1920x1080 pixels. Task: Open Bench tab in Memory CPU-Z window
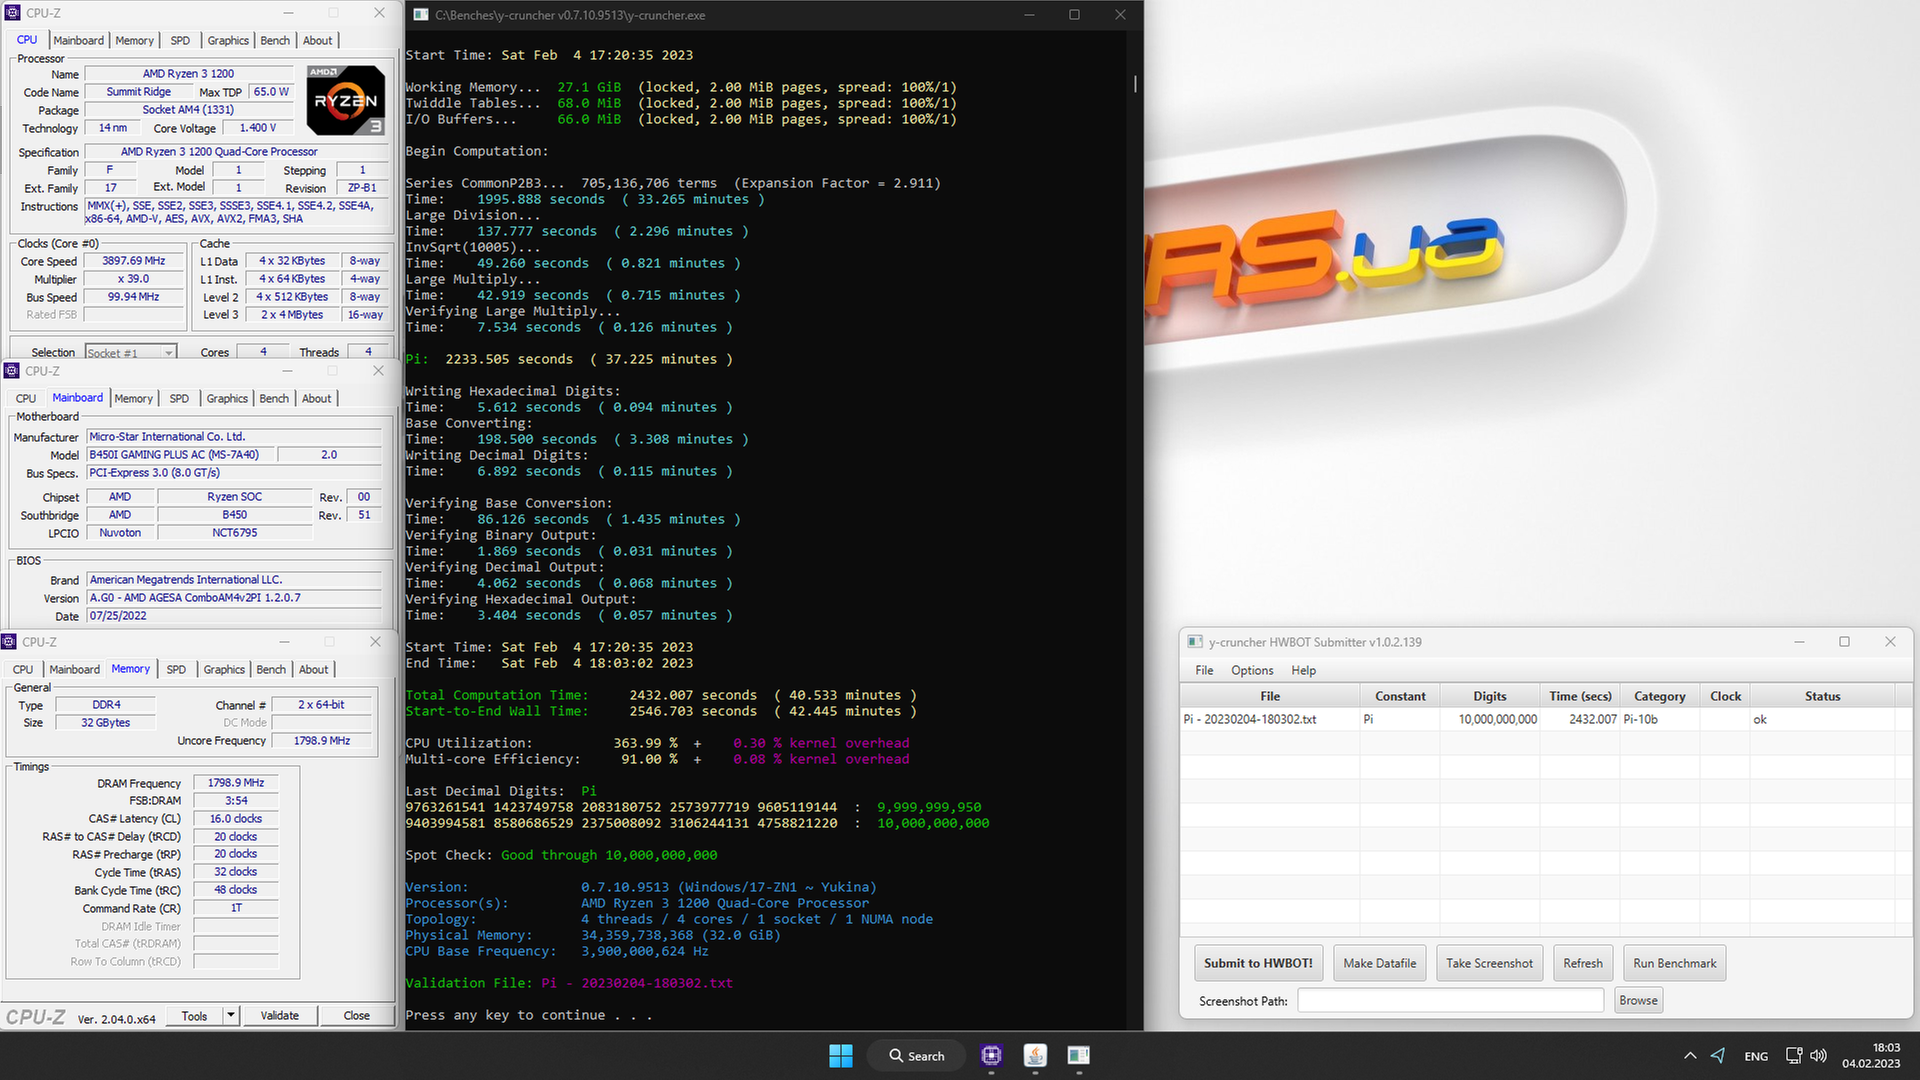click(271, 670)
